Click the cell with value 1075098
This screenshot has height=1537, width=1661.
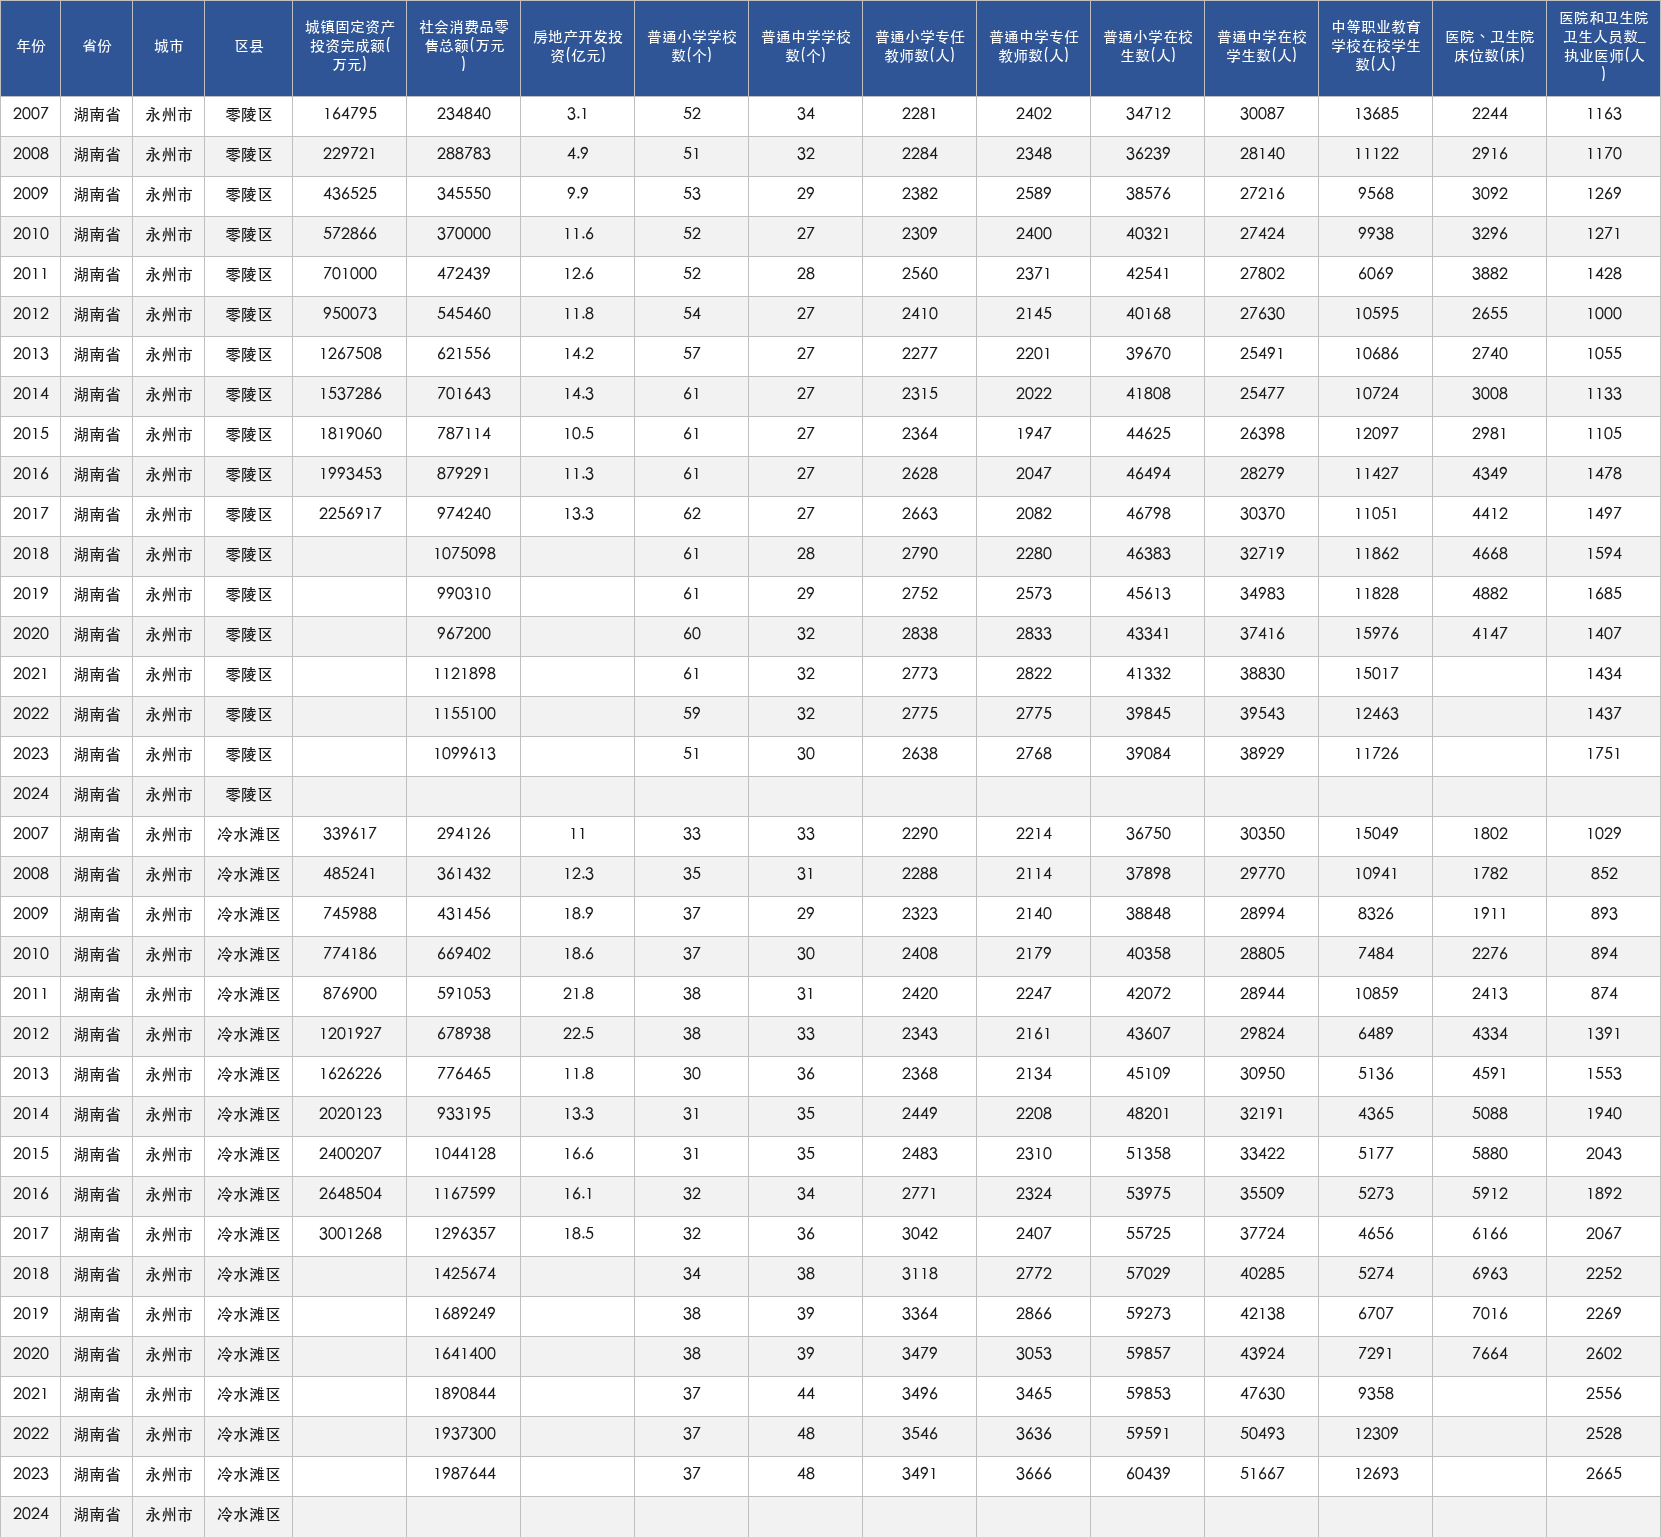pyautogui.click(x=464, y=555)
